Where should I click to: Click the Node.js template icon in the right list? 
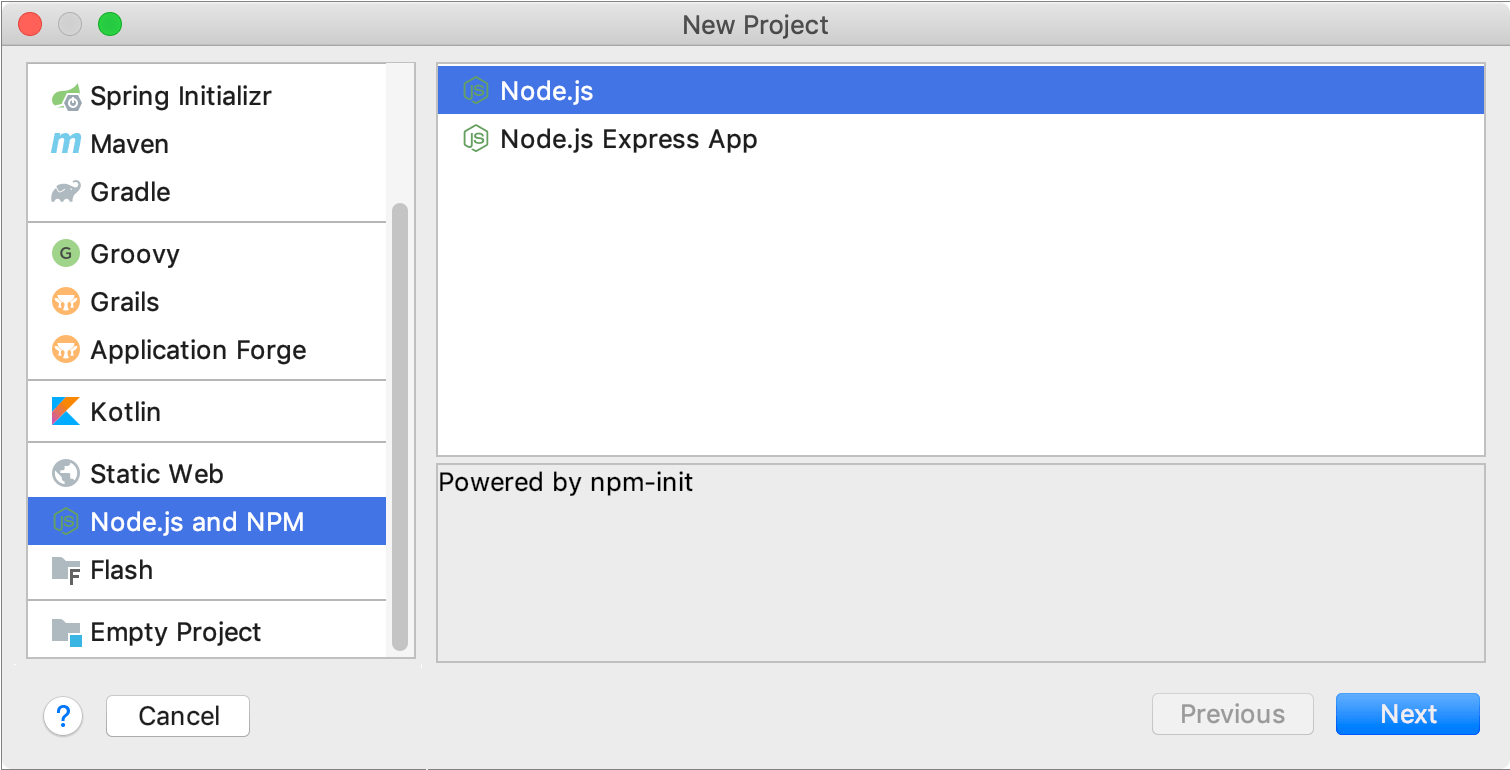point(475,91)
